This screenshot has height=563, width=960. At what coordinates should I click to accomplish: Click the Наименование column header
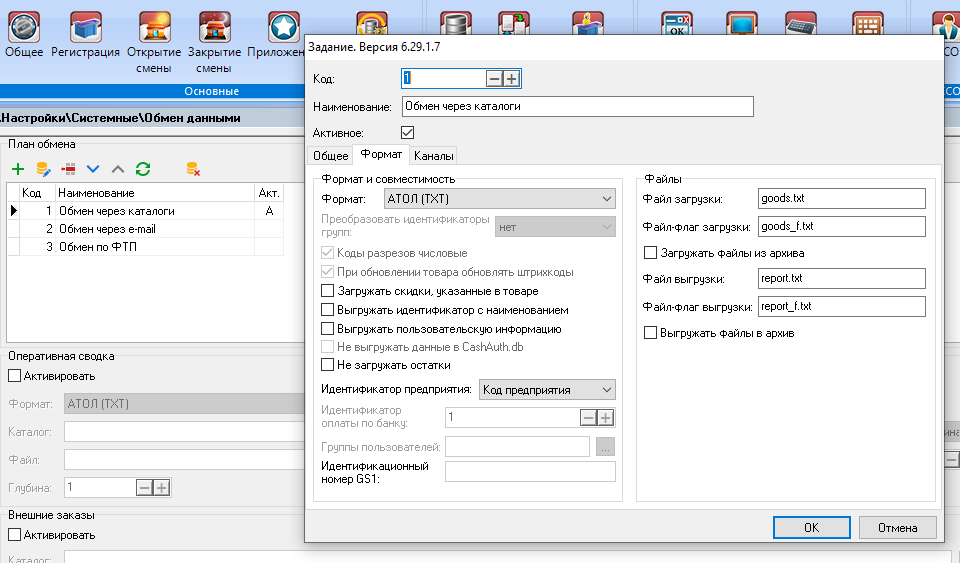155,193
